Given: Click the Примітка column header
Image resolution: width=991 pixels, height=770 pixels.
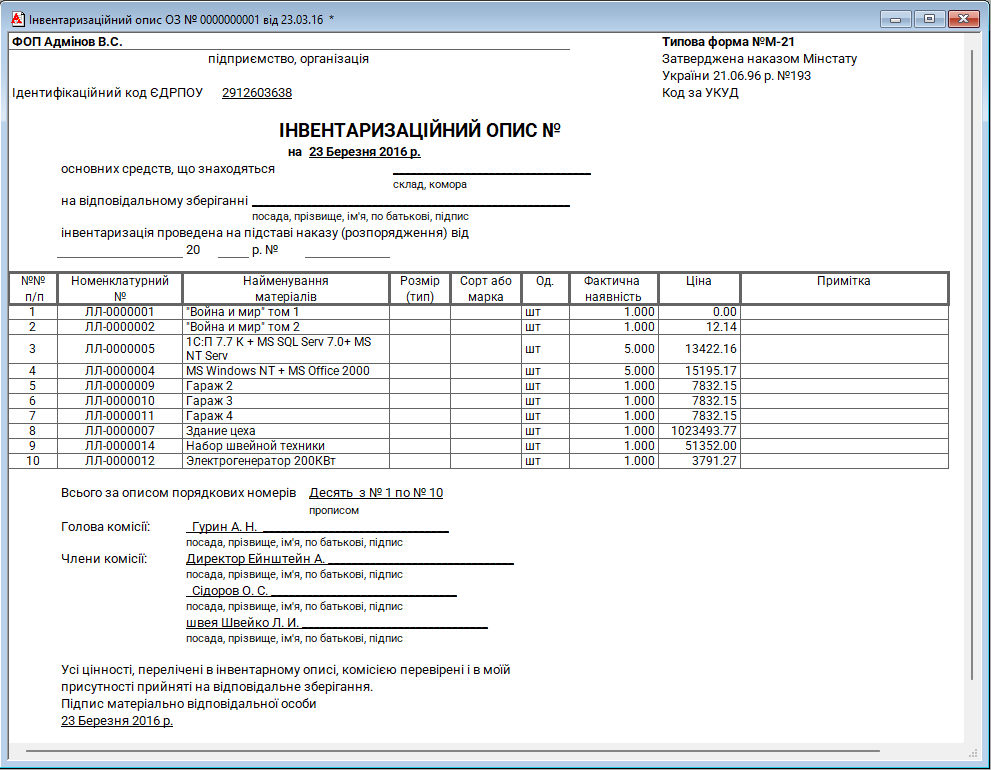Looking at the screenshot, I should [843, 281].
